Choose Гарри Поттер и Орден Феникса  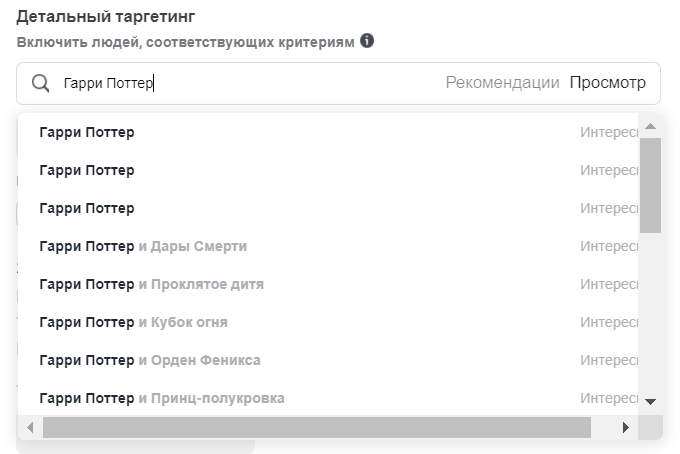point(327,360)
